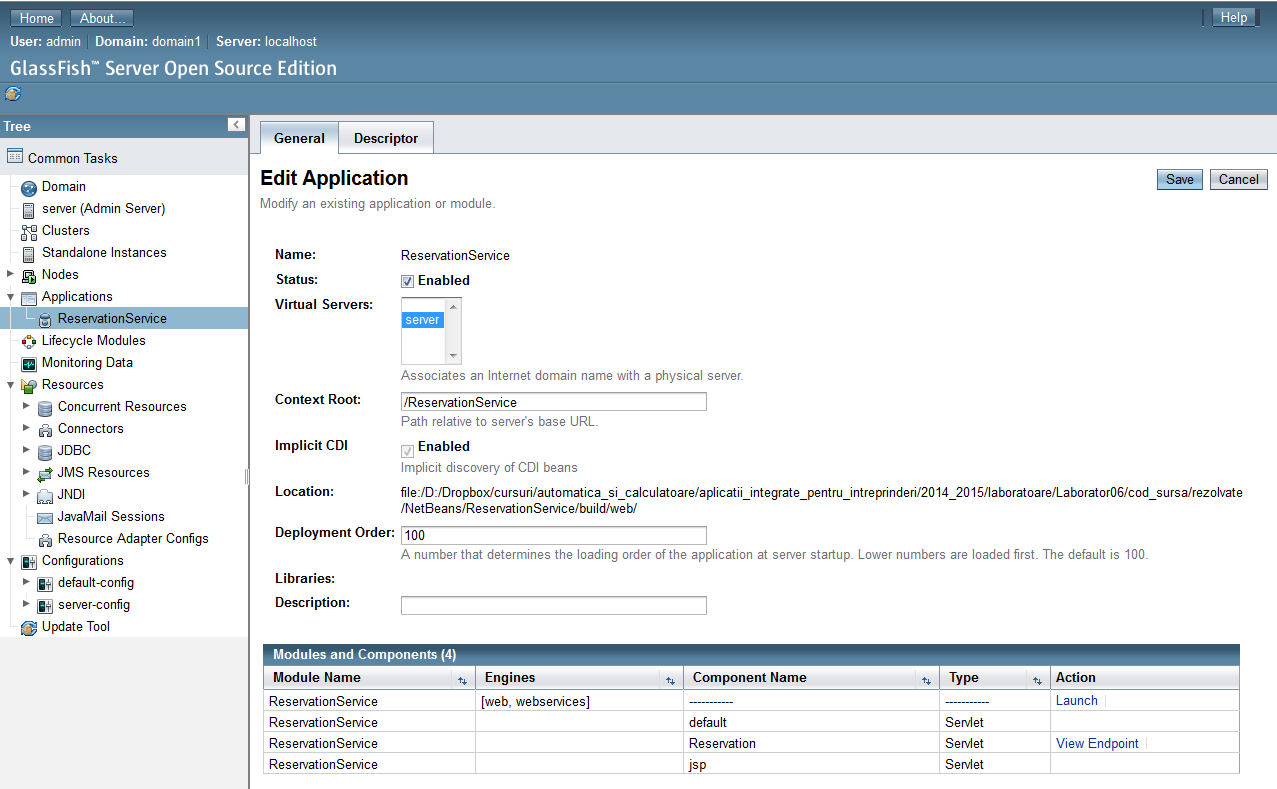
Task: Open the Help button
Action: pyautogui.click(x=1234, y=17)
